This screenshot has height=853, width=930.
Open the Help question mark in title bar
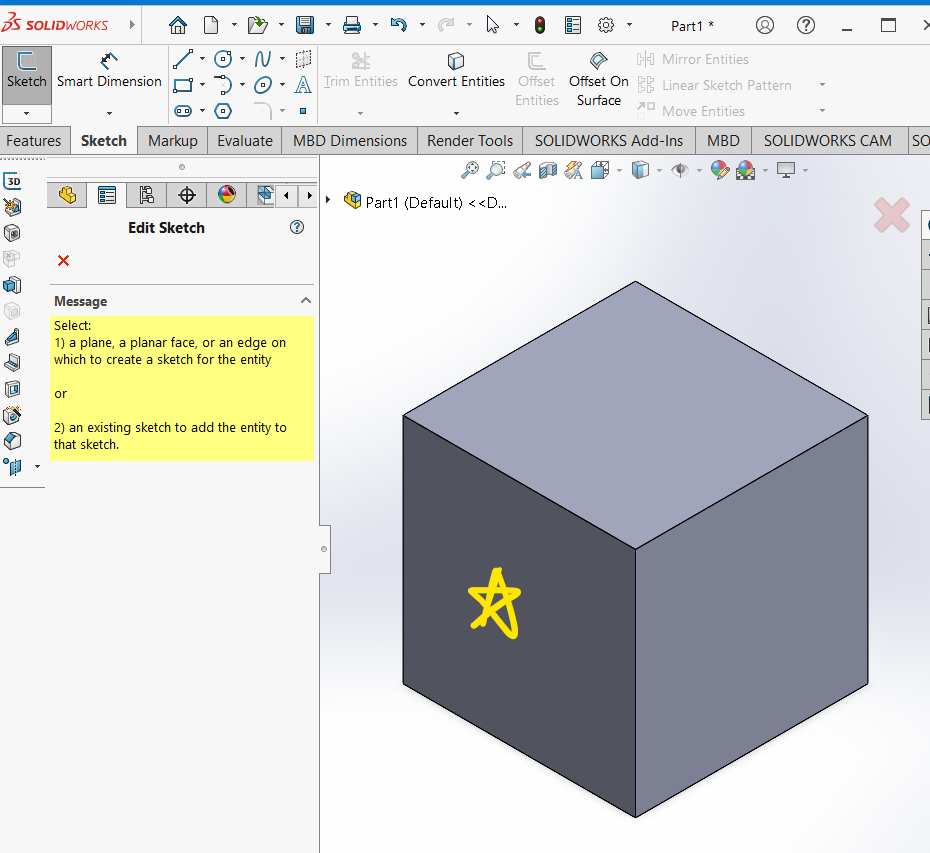tap(805, 25)
